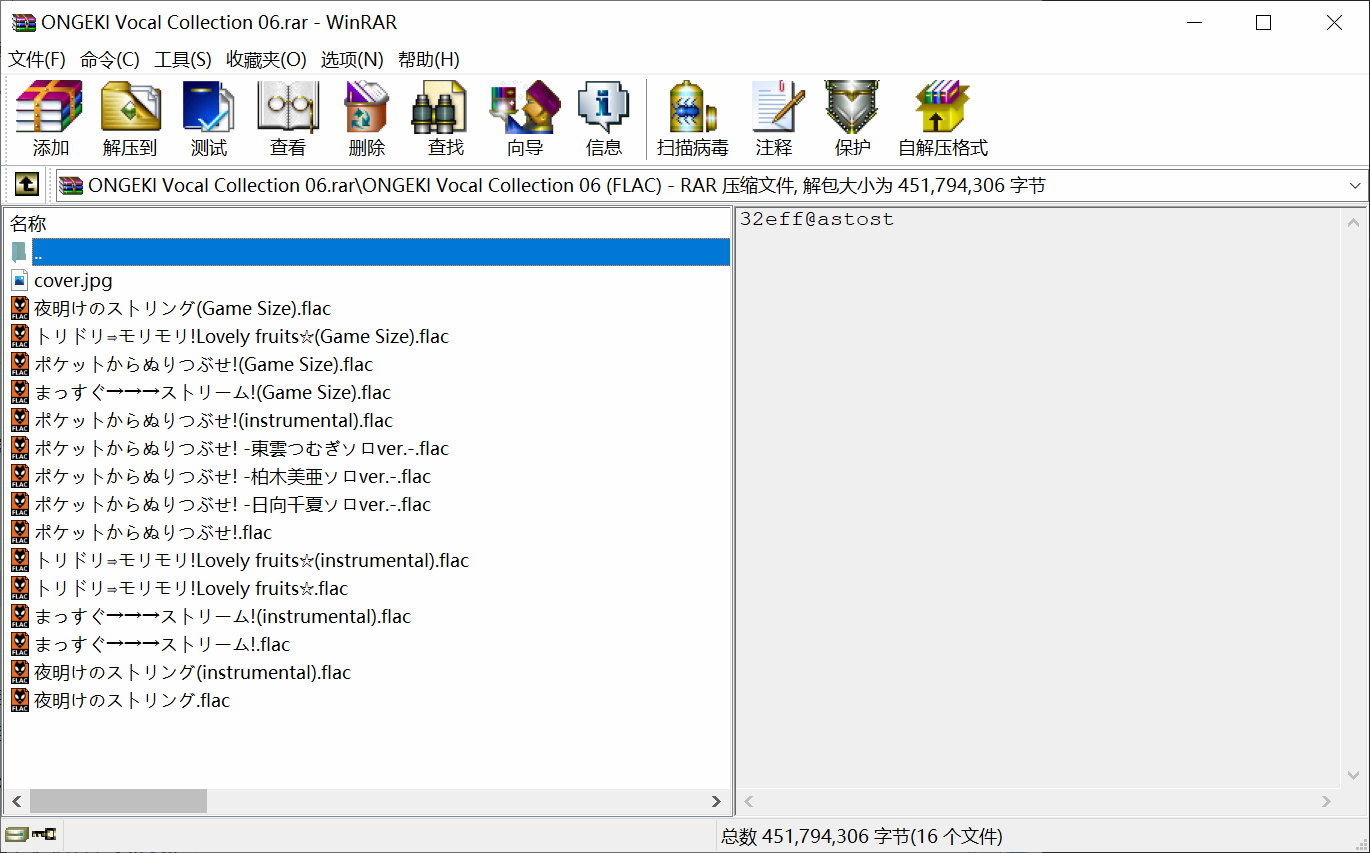Click the password key icon in status bar
This screenshot has width=1370, height=853.
pyautogui.click(x=44, y=834)
